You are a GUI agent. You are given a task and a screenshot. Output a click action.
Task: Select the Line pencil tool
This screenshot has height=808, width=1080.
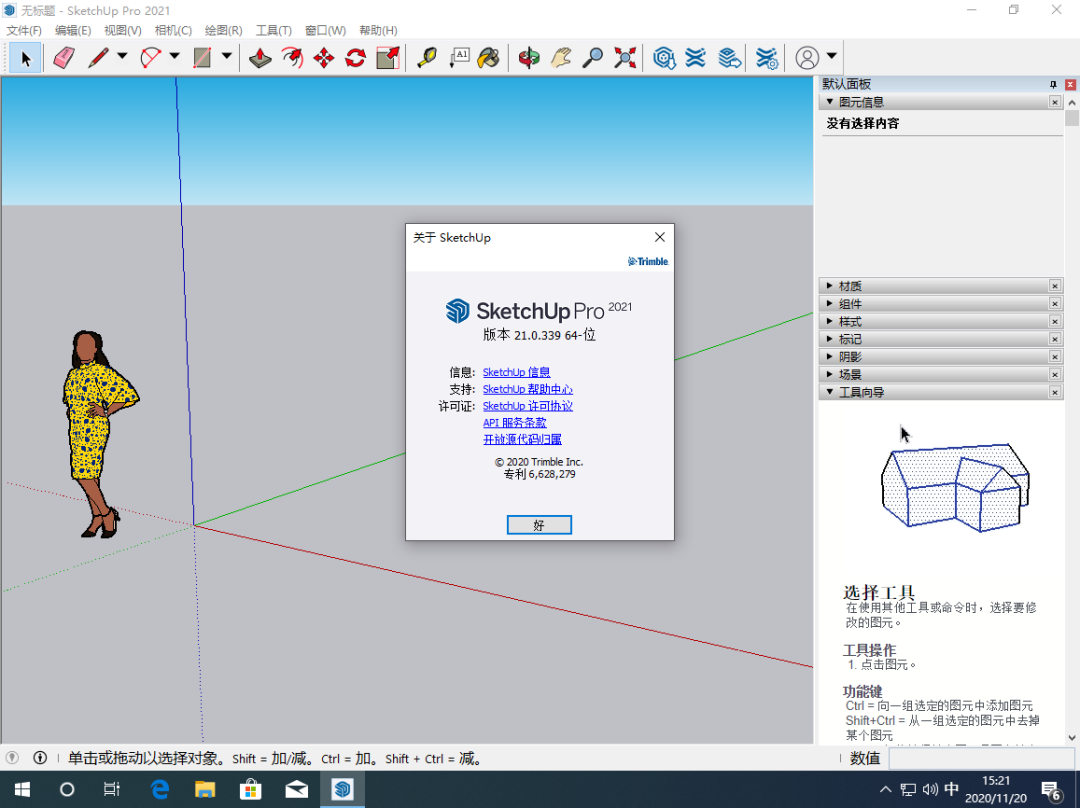(98, 57)
